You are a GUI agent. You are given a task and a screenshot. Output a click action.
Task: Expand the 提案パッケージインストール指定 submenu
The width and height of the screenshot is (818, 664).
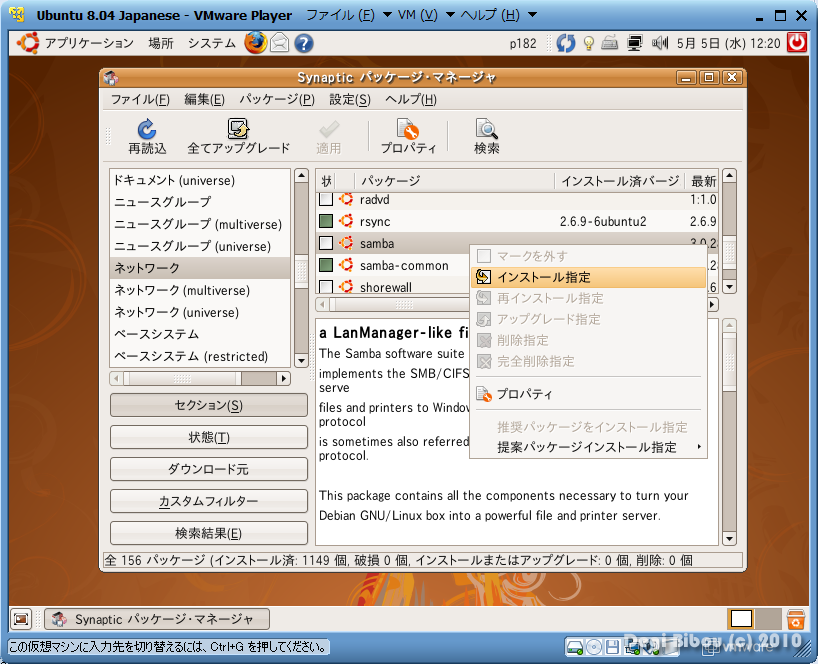coord(588,447)
